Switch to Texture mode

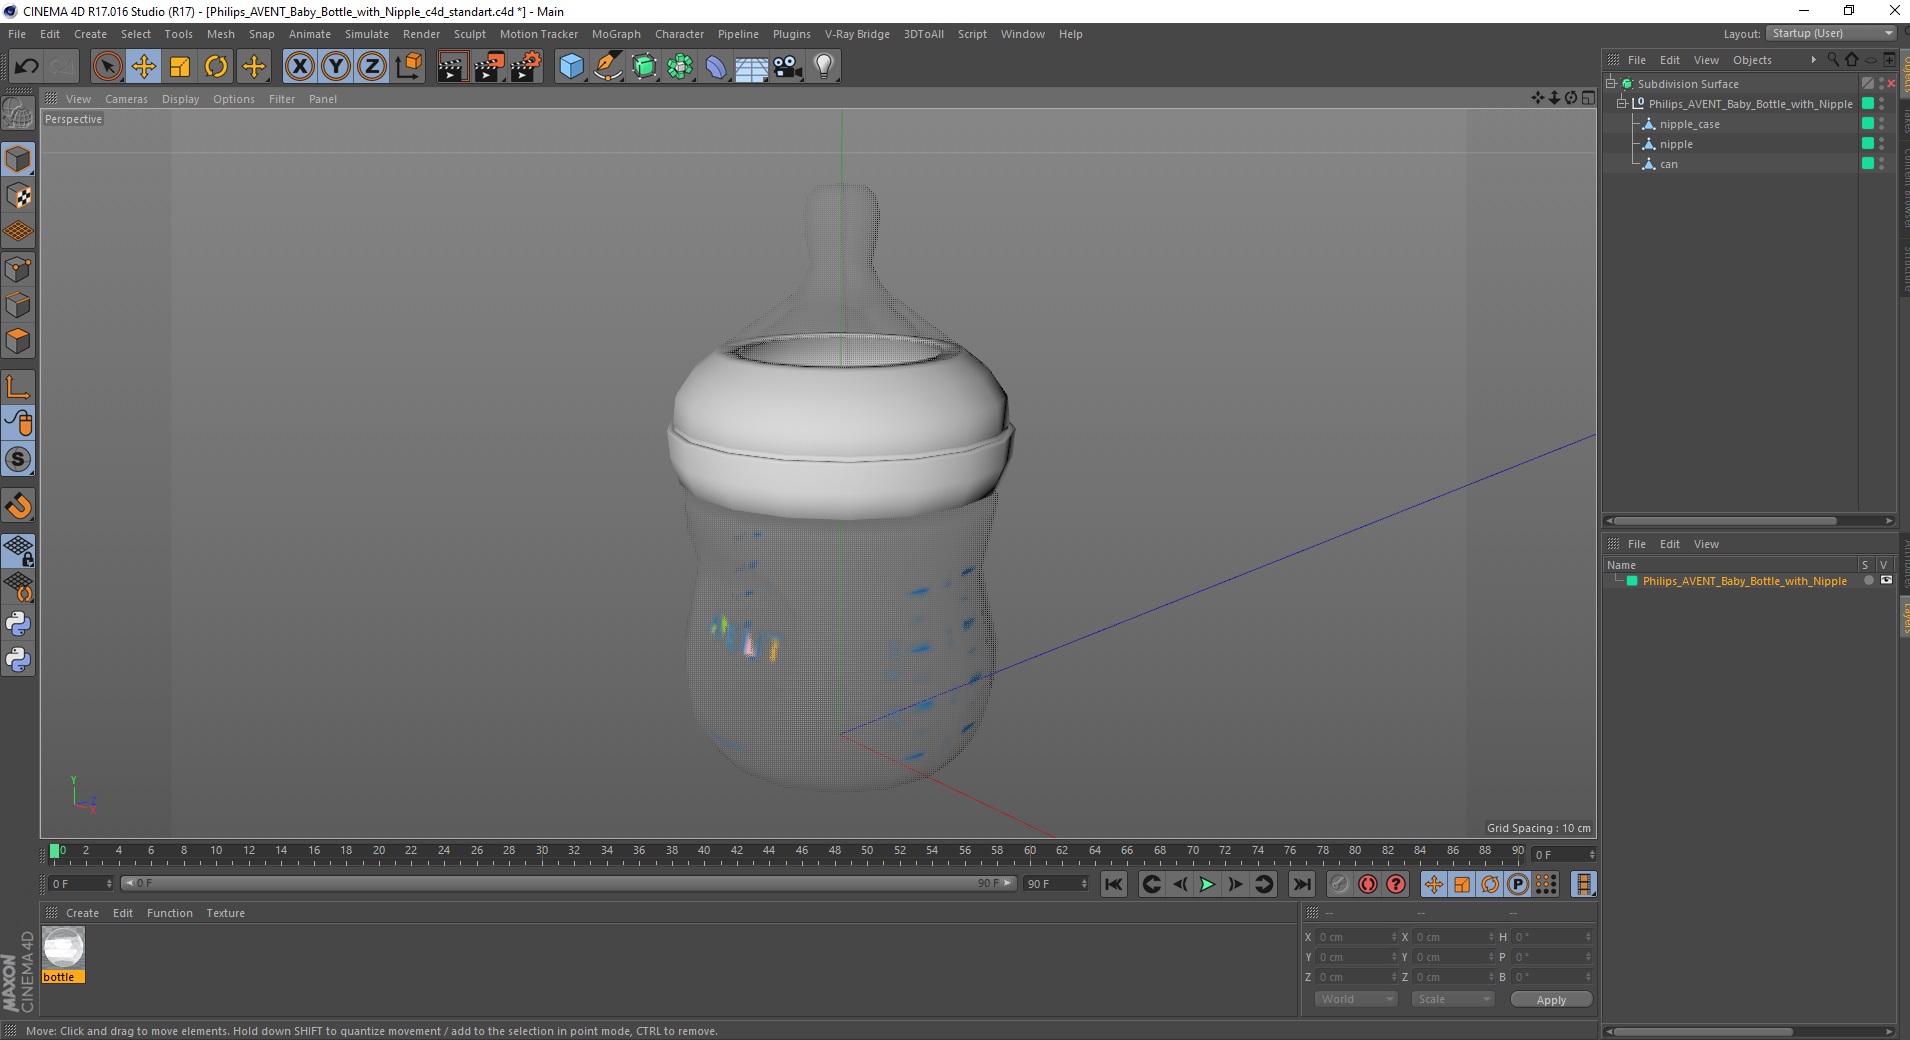18,196
